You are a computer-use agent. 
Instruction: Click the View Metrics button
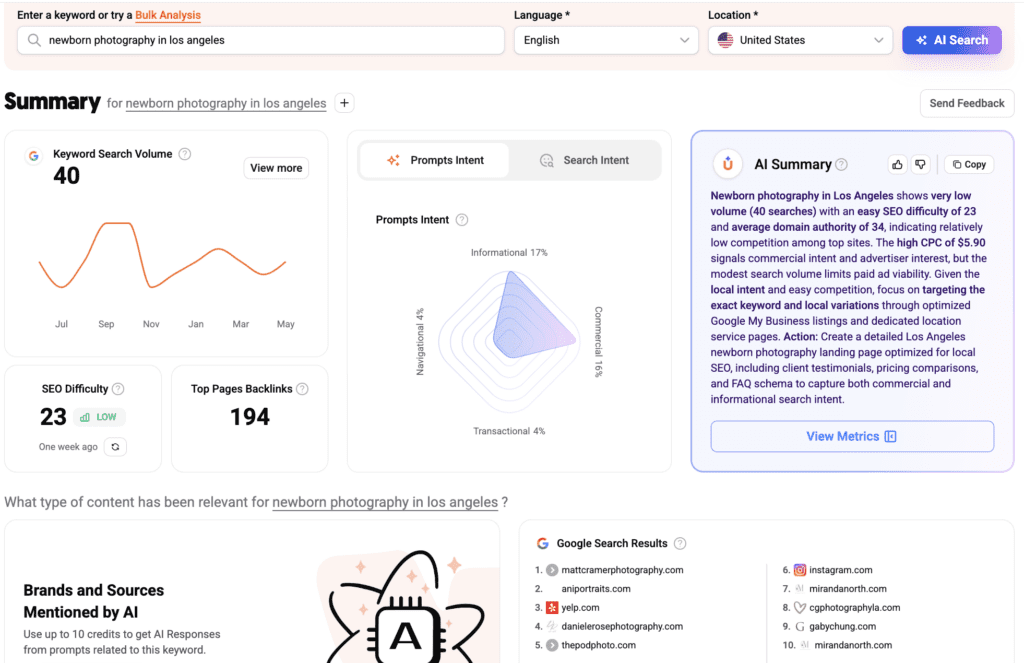click(x=852, y=436)
